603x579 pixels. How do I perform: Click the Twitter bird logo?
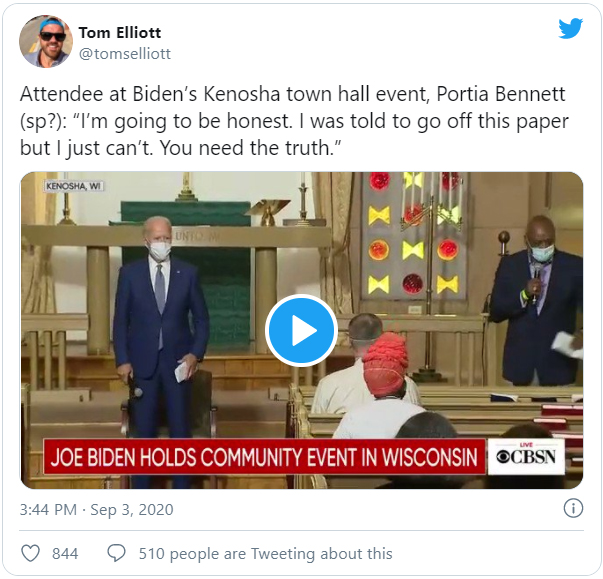tap(570, 28)
